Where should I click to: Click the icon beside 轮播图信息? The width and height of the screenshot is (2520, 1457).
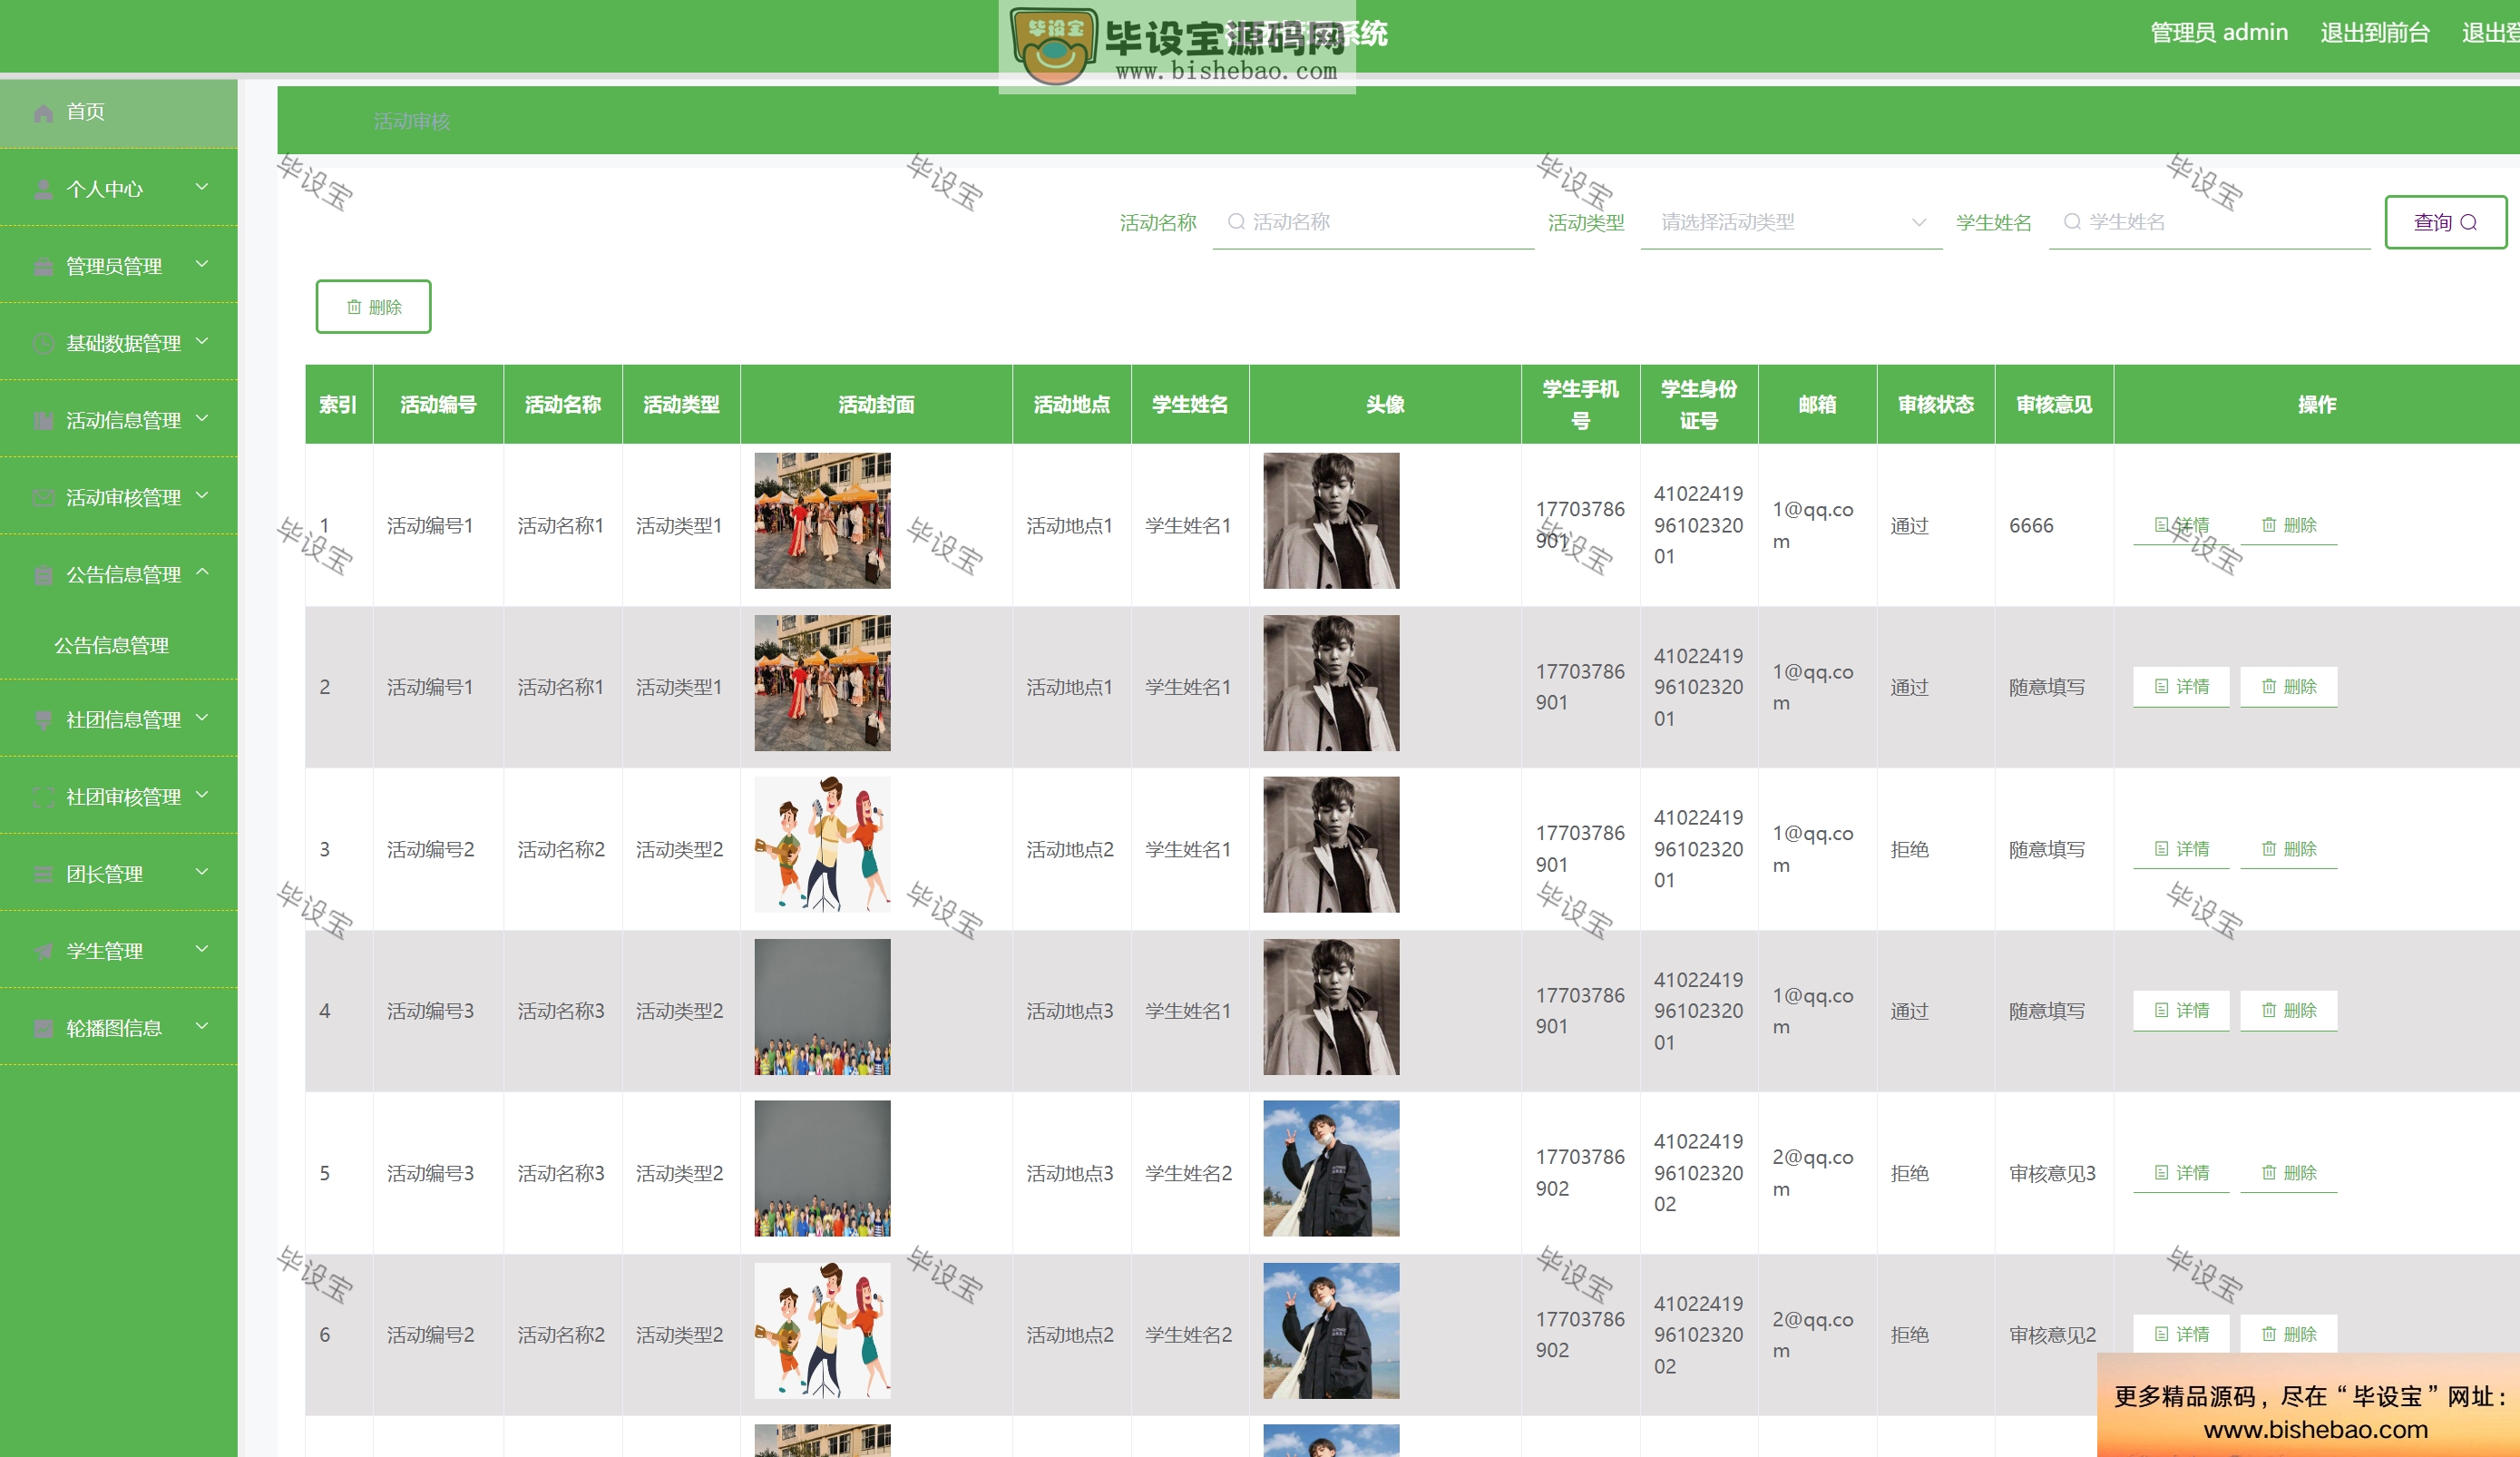tap(43, 1028)
